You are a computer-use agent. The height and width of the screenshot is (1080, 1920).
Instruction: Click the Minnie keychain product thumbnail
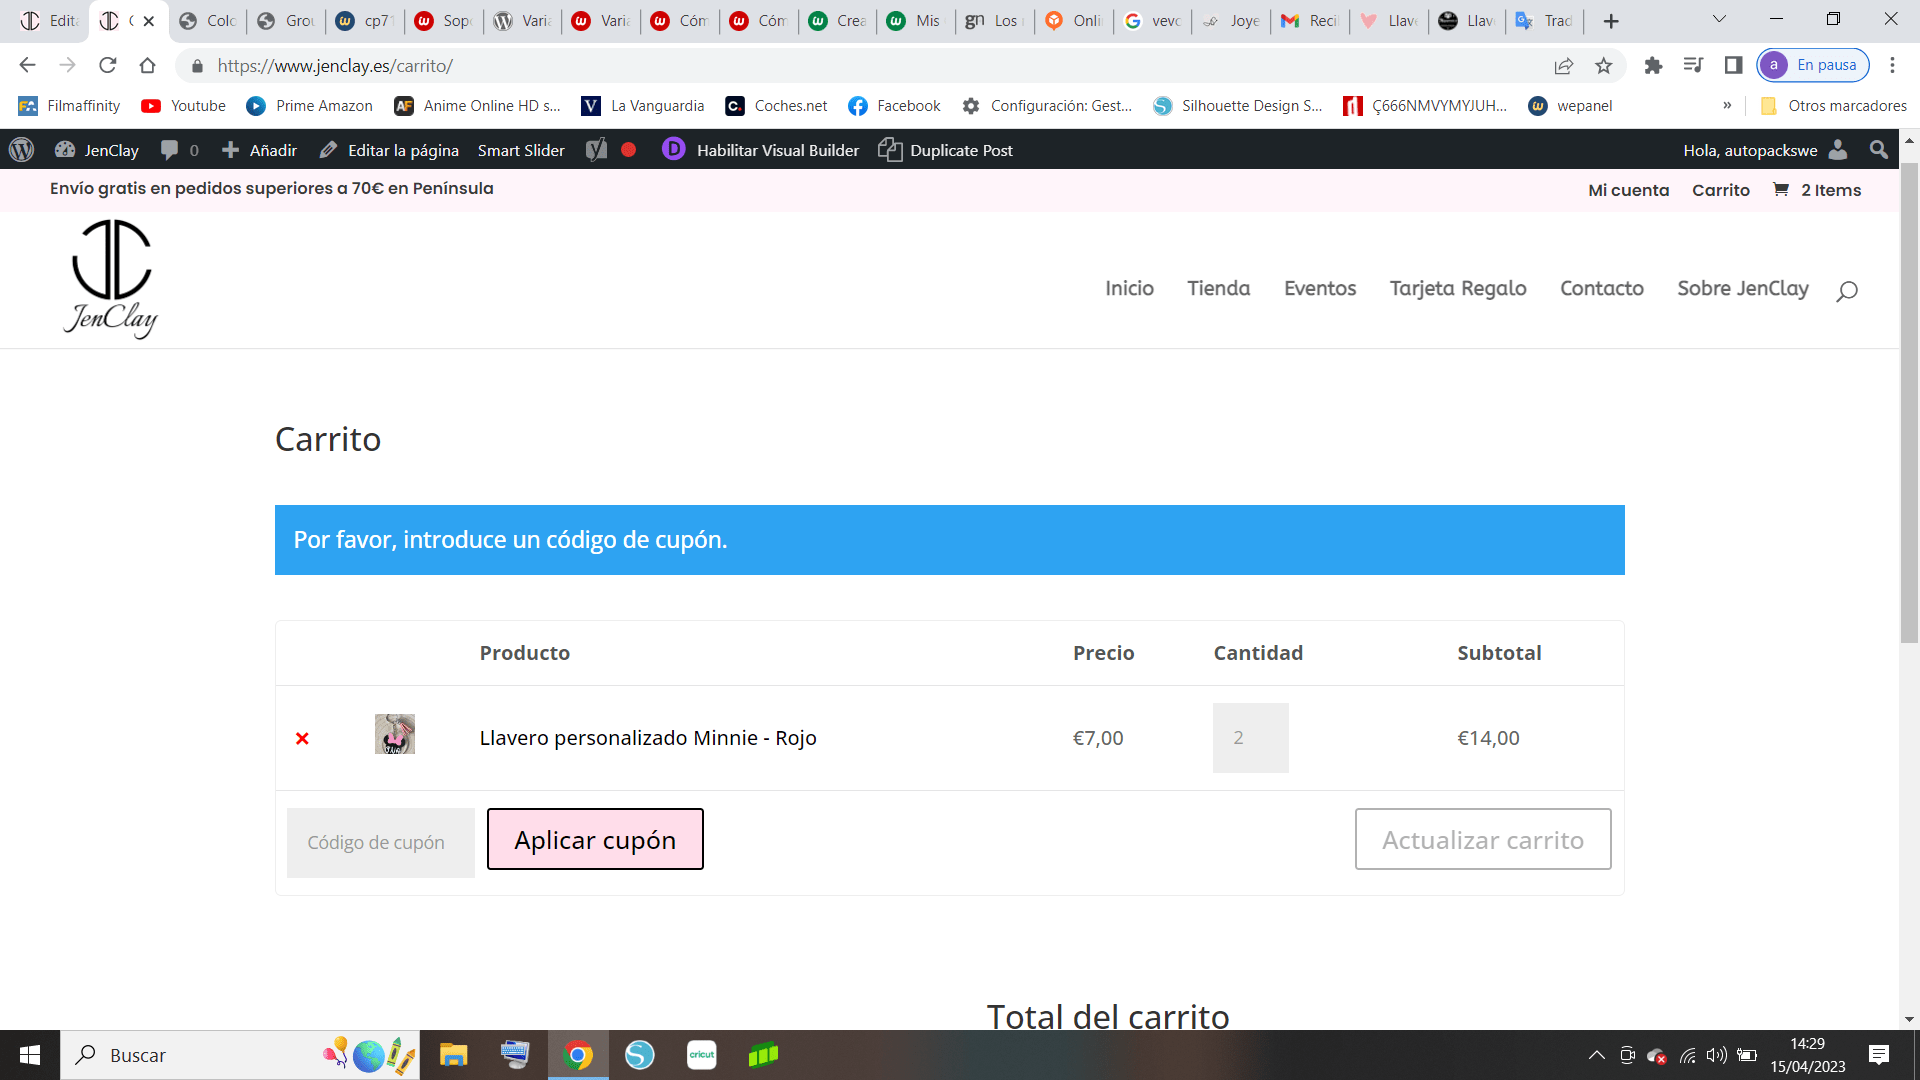(x=395, y=734)
